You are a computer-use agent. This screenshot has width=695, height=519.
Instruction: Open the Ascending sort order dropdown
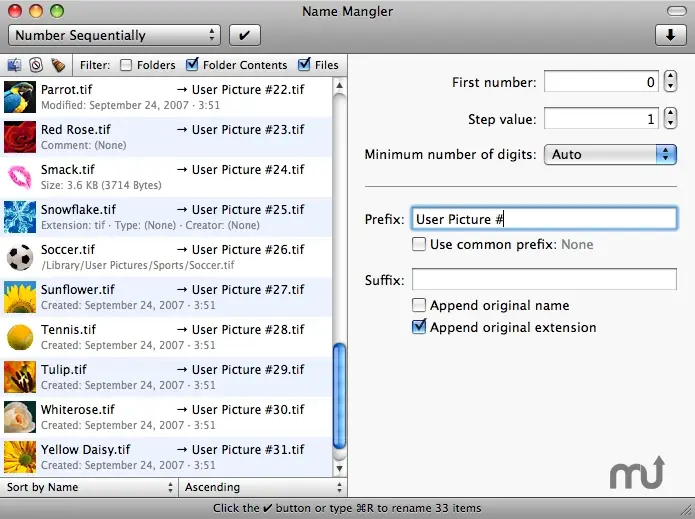coord(263,487)
